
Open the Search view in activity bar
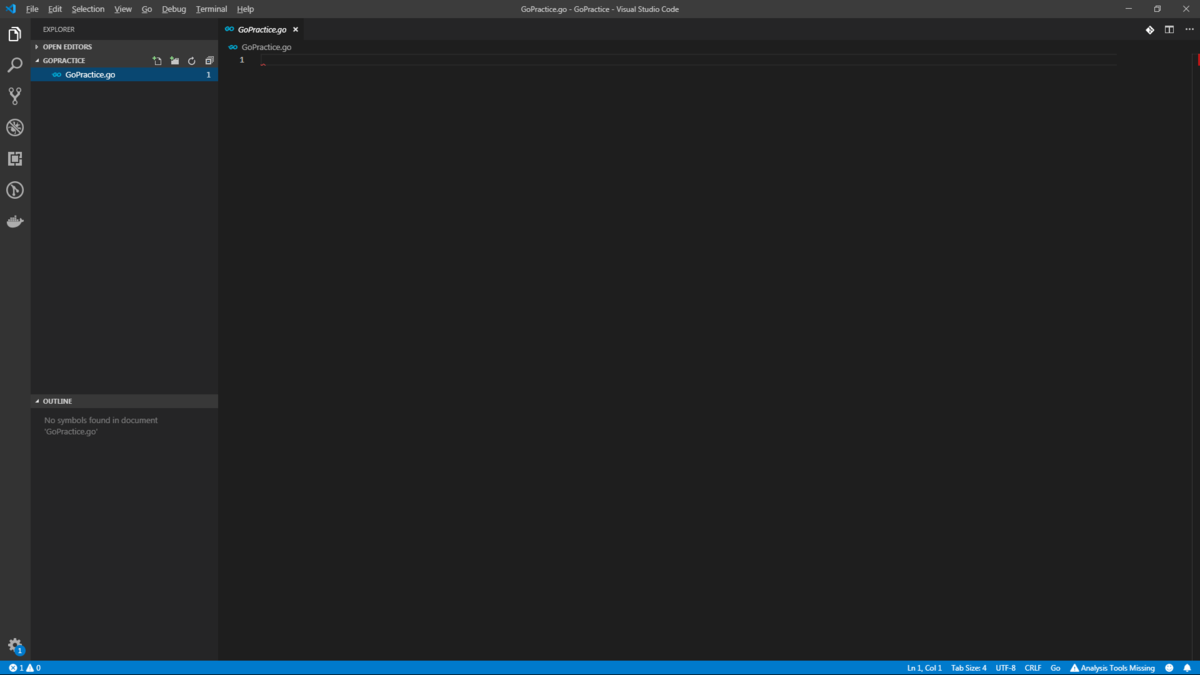(x=15, y=65)
